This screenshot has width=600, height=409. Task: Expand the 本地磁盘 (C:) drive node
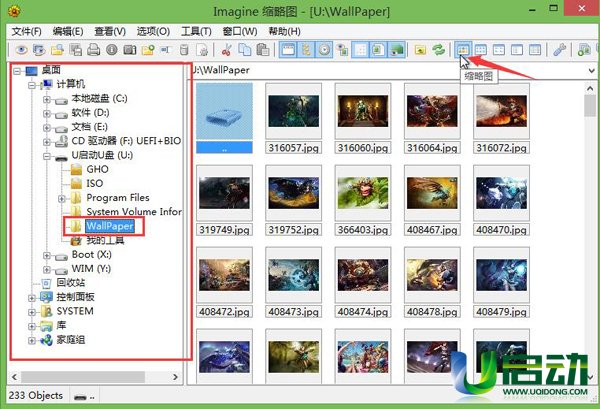(47, 99)
